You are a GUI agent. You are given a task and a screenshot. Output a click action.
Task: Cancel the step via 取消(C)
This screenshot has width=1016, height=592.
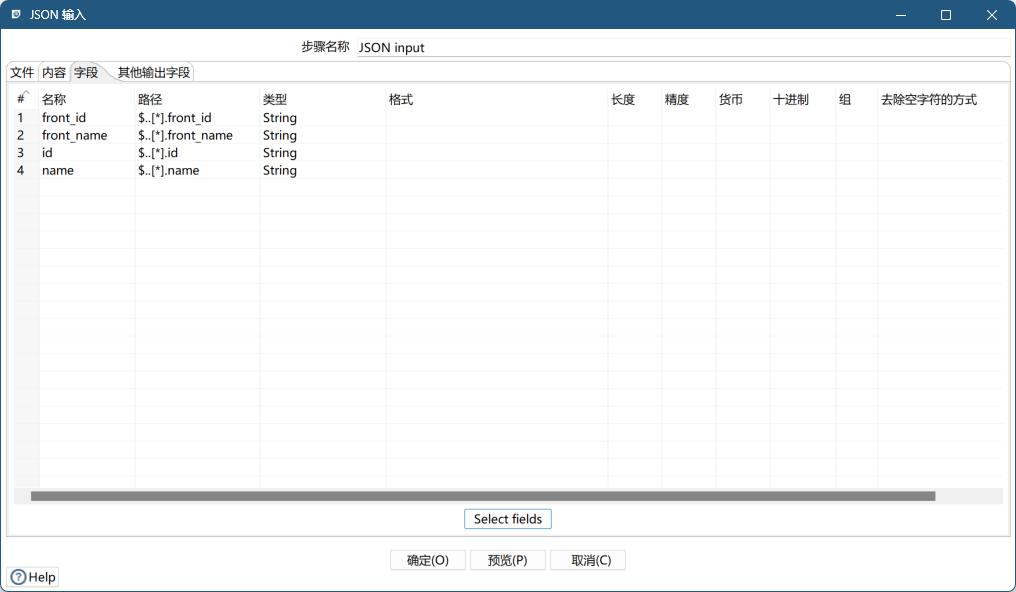[x=588, y=560]
